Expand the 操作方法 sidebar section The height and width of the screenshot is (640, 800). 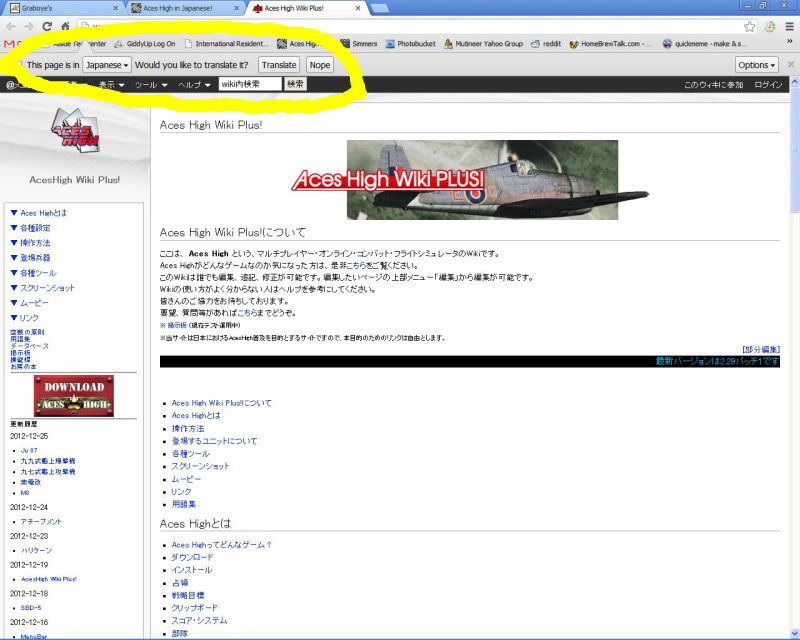coord(31,243)
